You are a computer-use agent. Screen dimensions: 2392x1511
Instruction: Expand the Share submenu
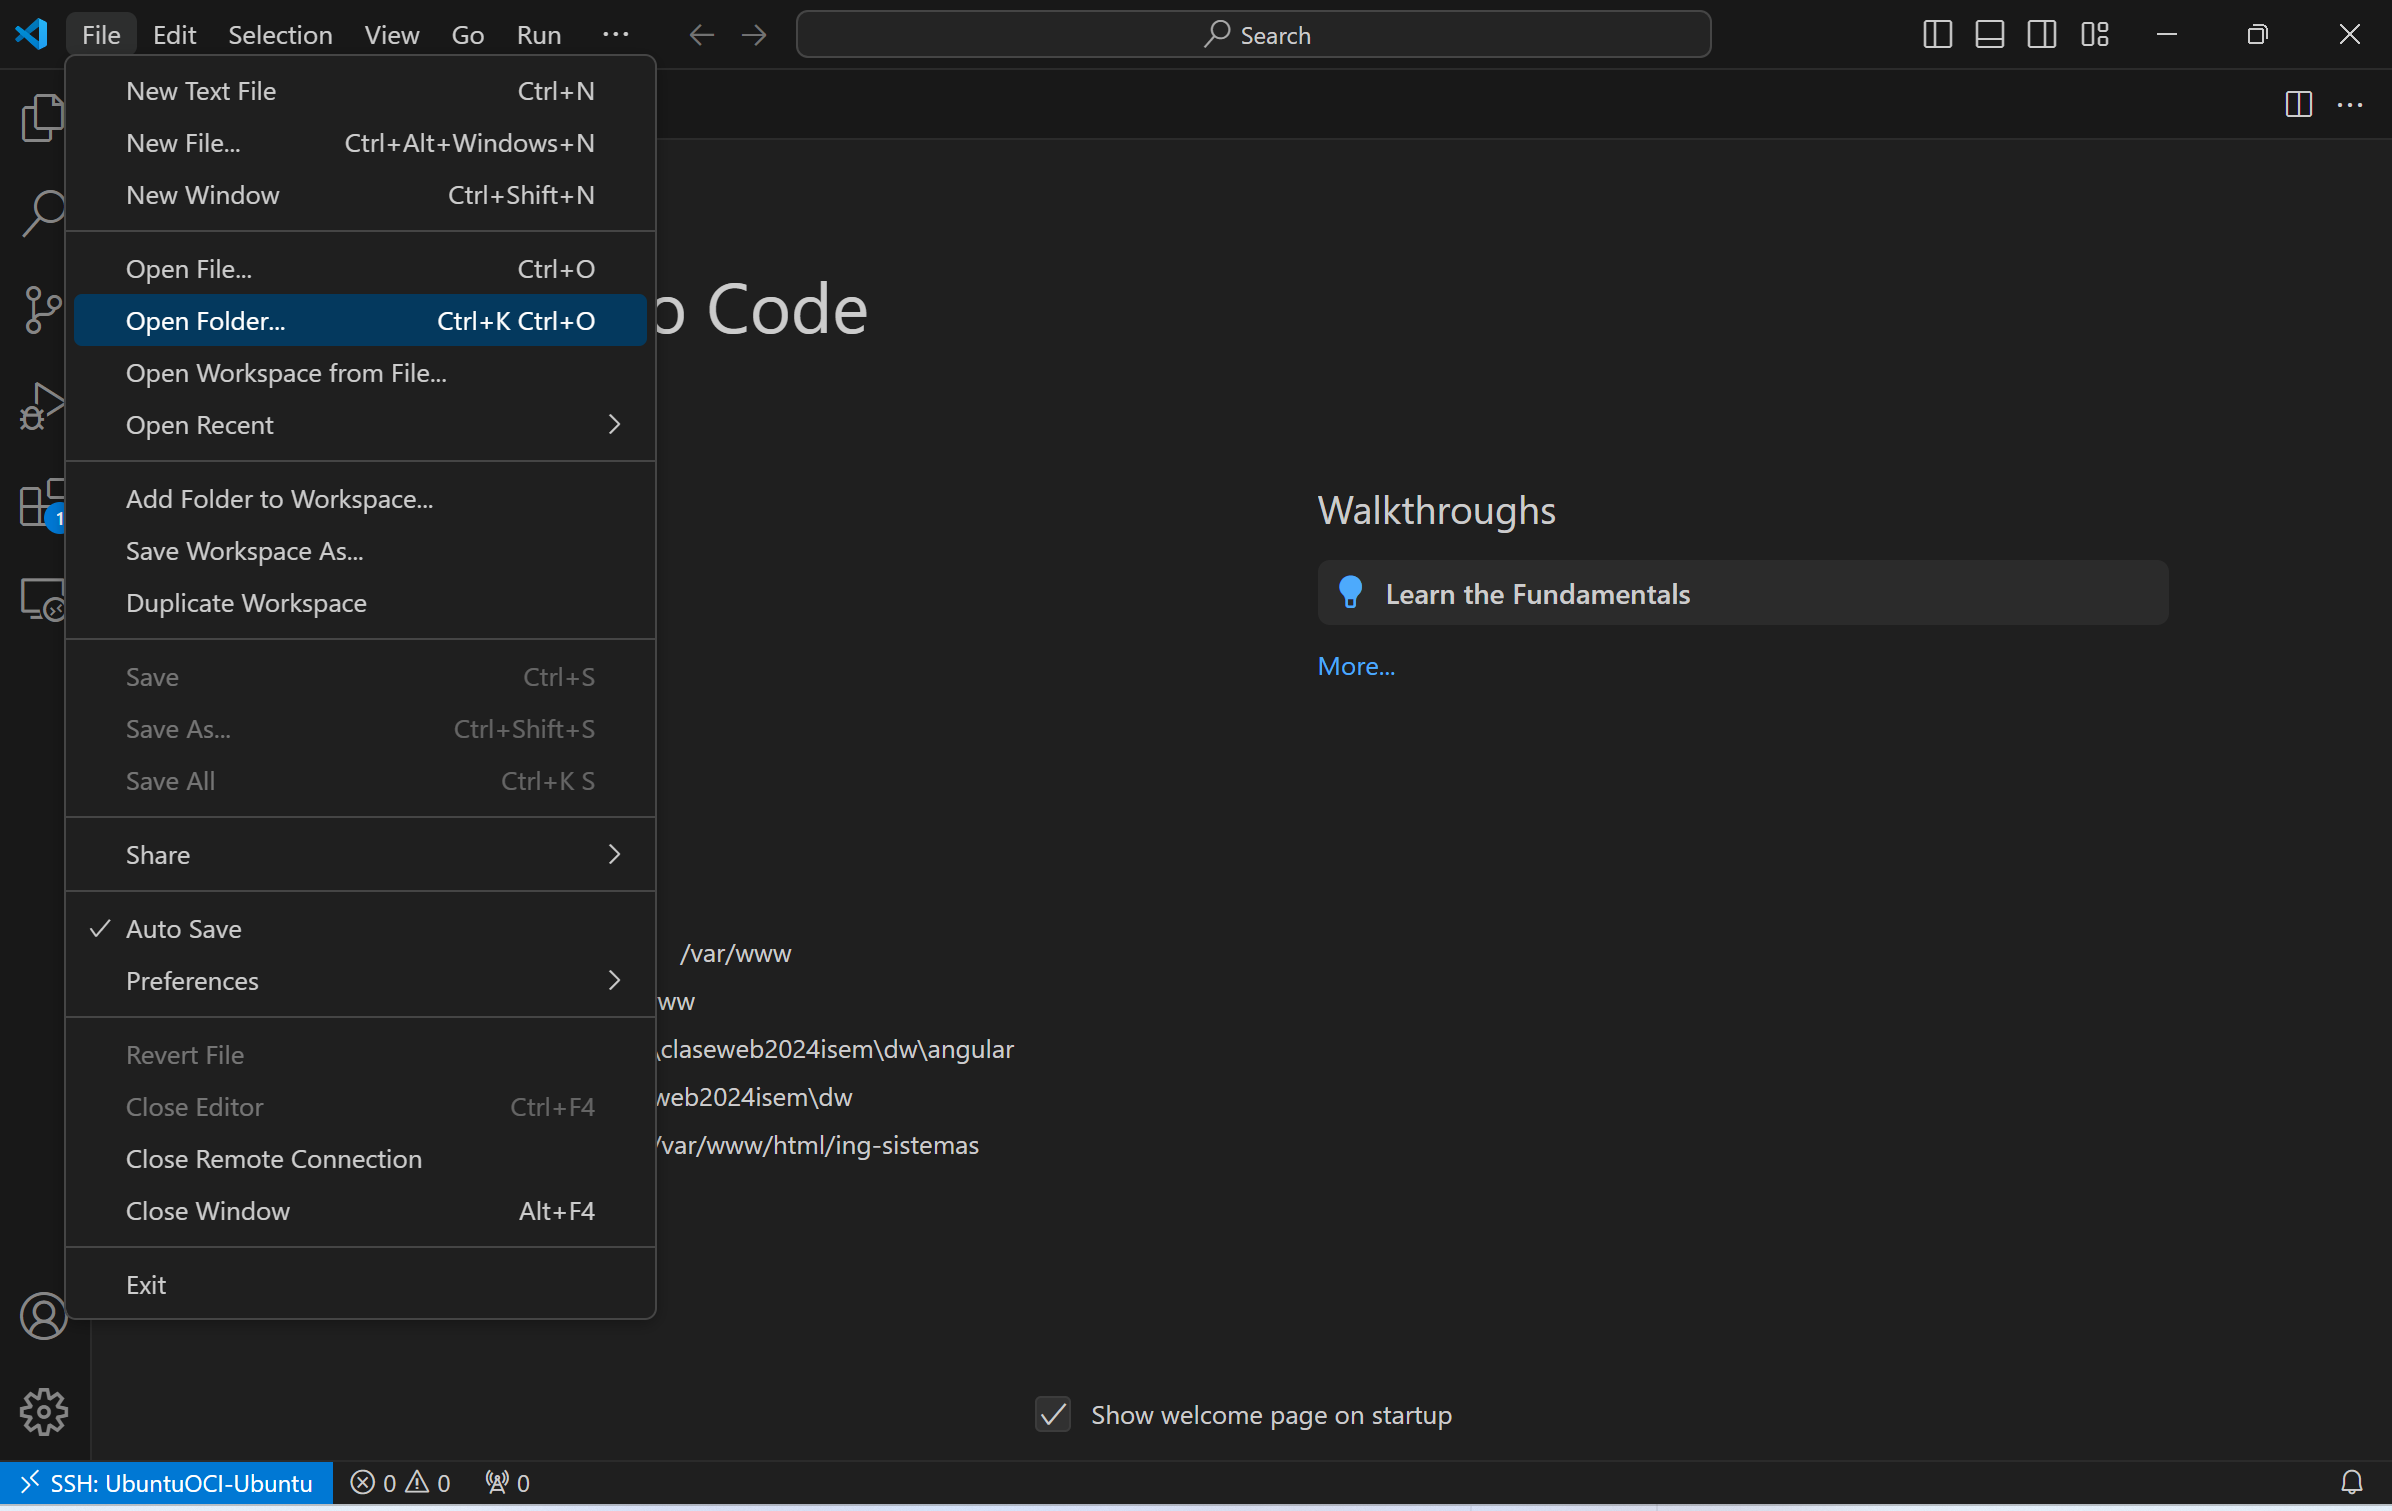360,855
